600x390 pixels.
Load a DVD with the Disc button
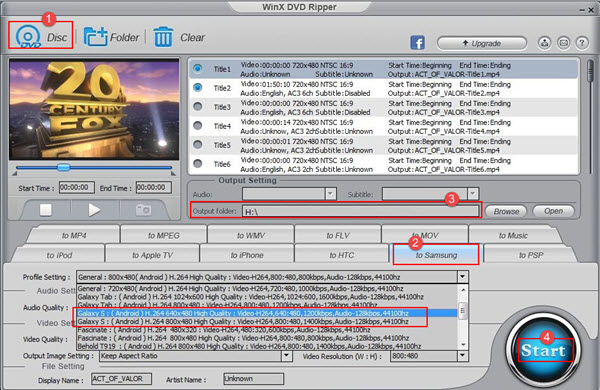click(41, 36)
